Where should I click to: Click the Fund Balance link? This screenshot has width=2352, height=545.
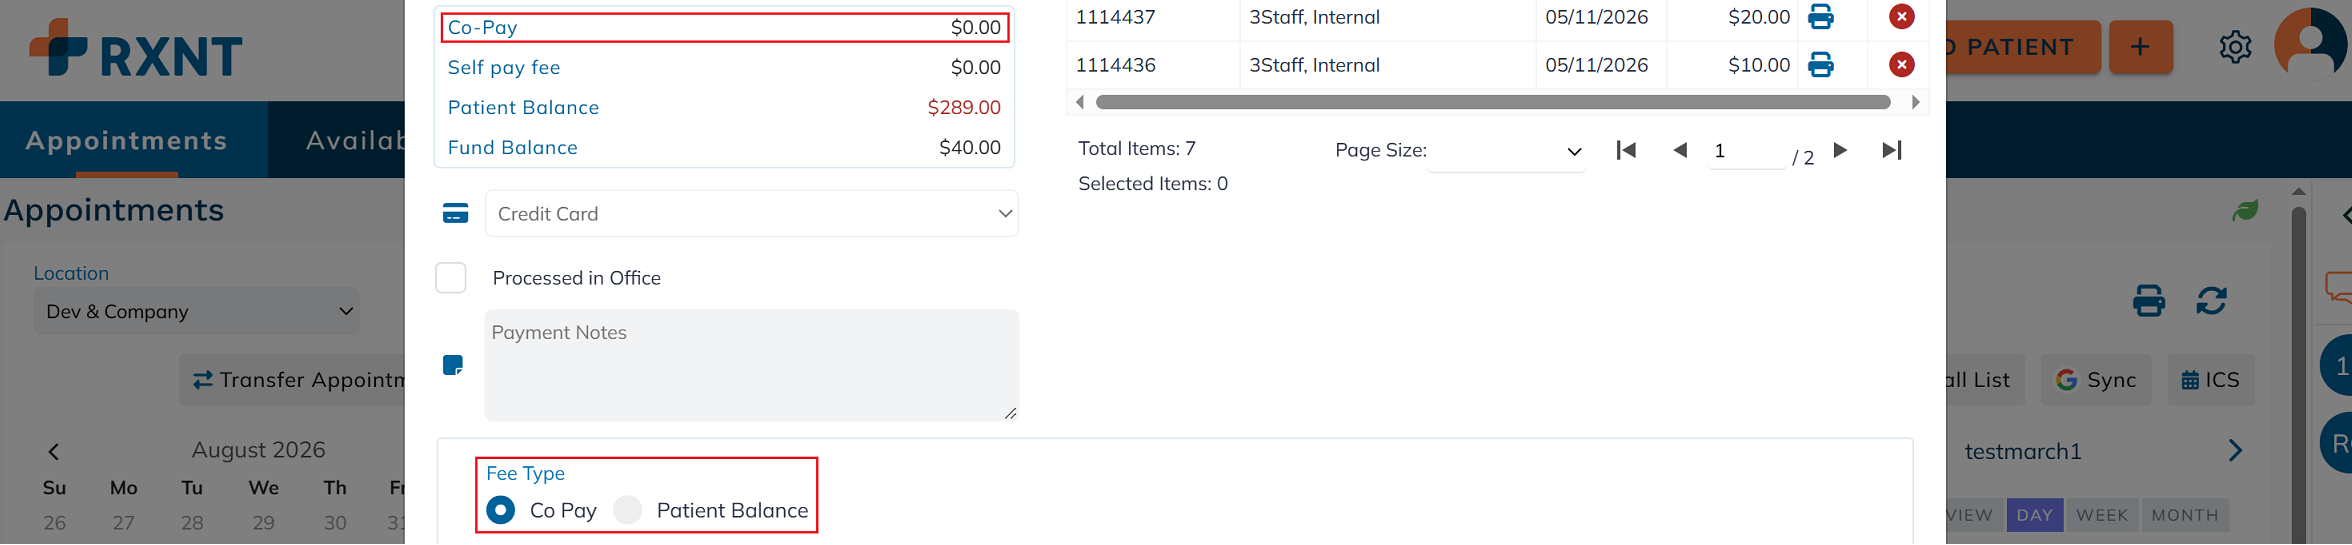point(512,147)
